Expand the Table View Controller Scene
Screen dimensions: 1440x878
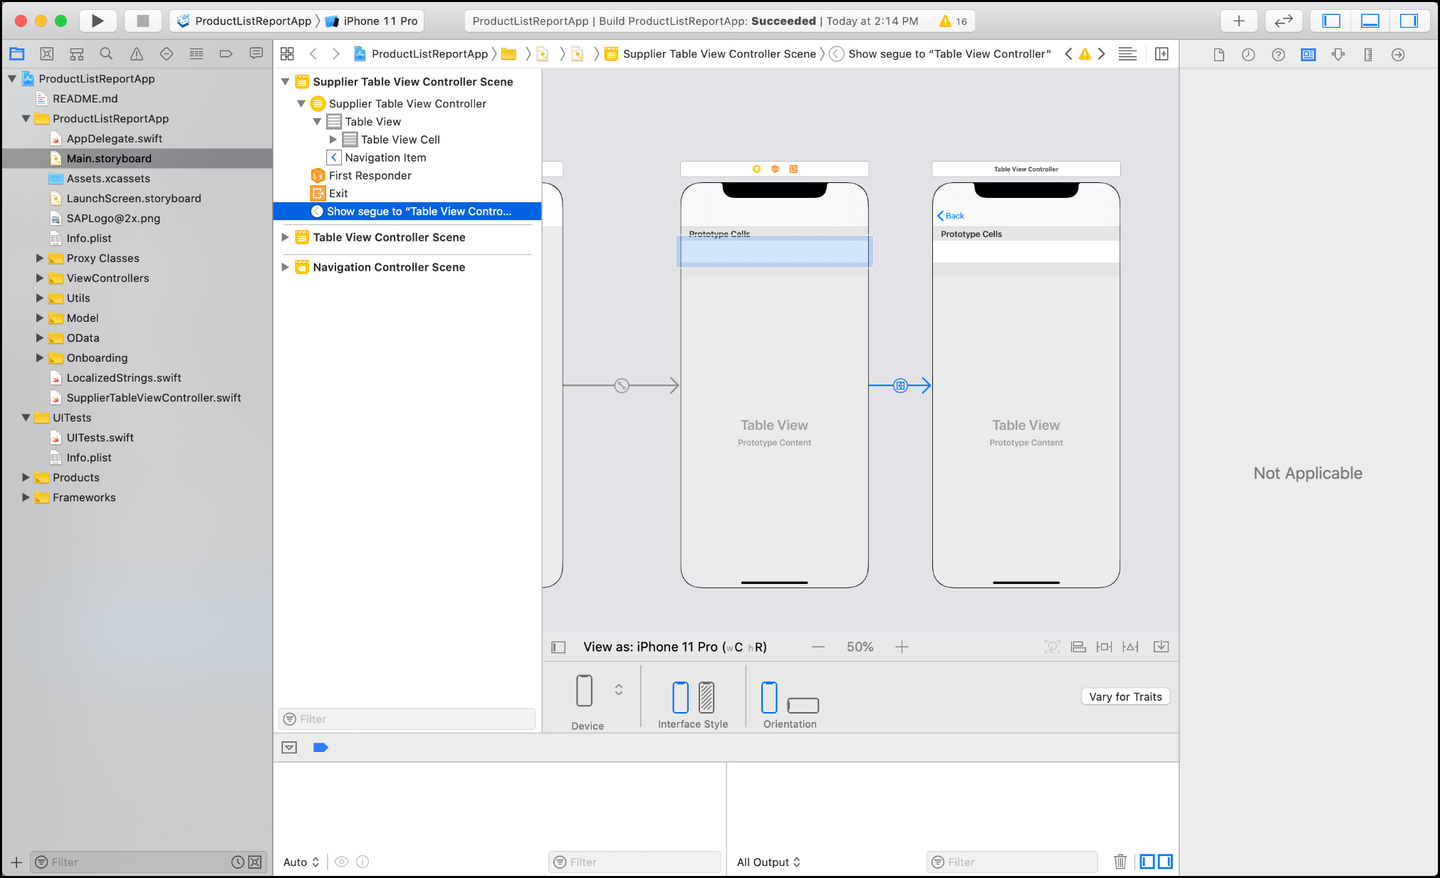pyautogui.click(x=285, y=238)
